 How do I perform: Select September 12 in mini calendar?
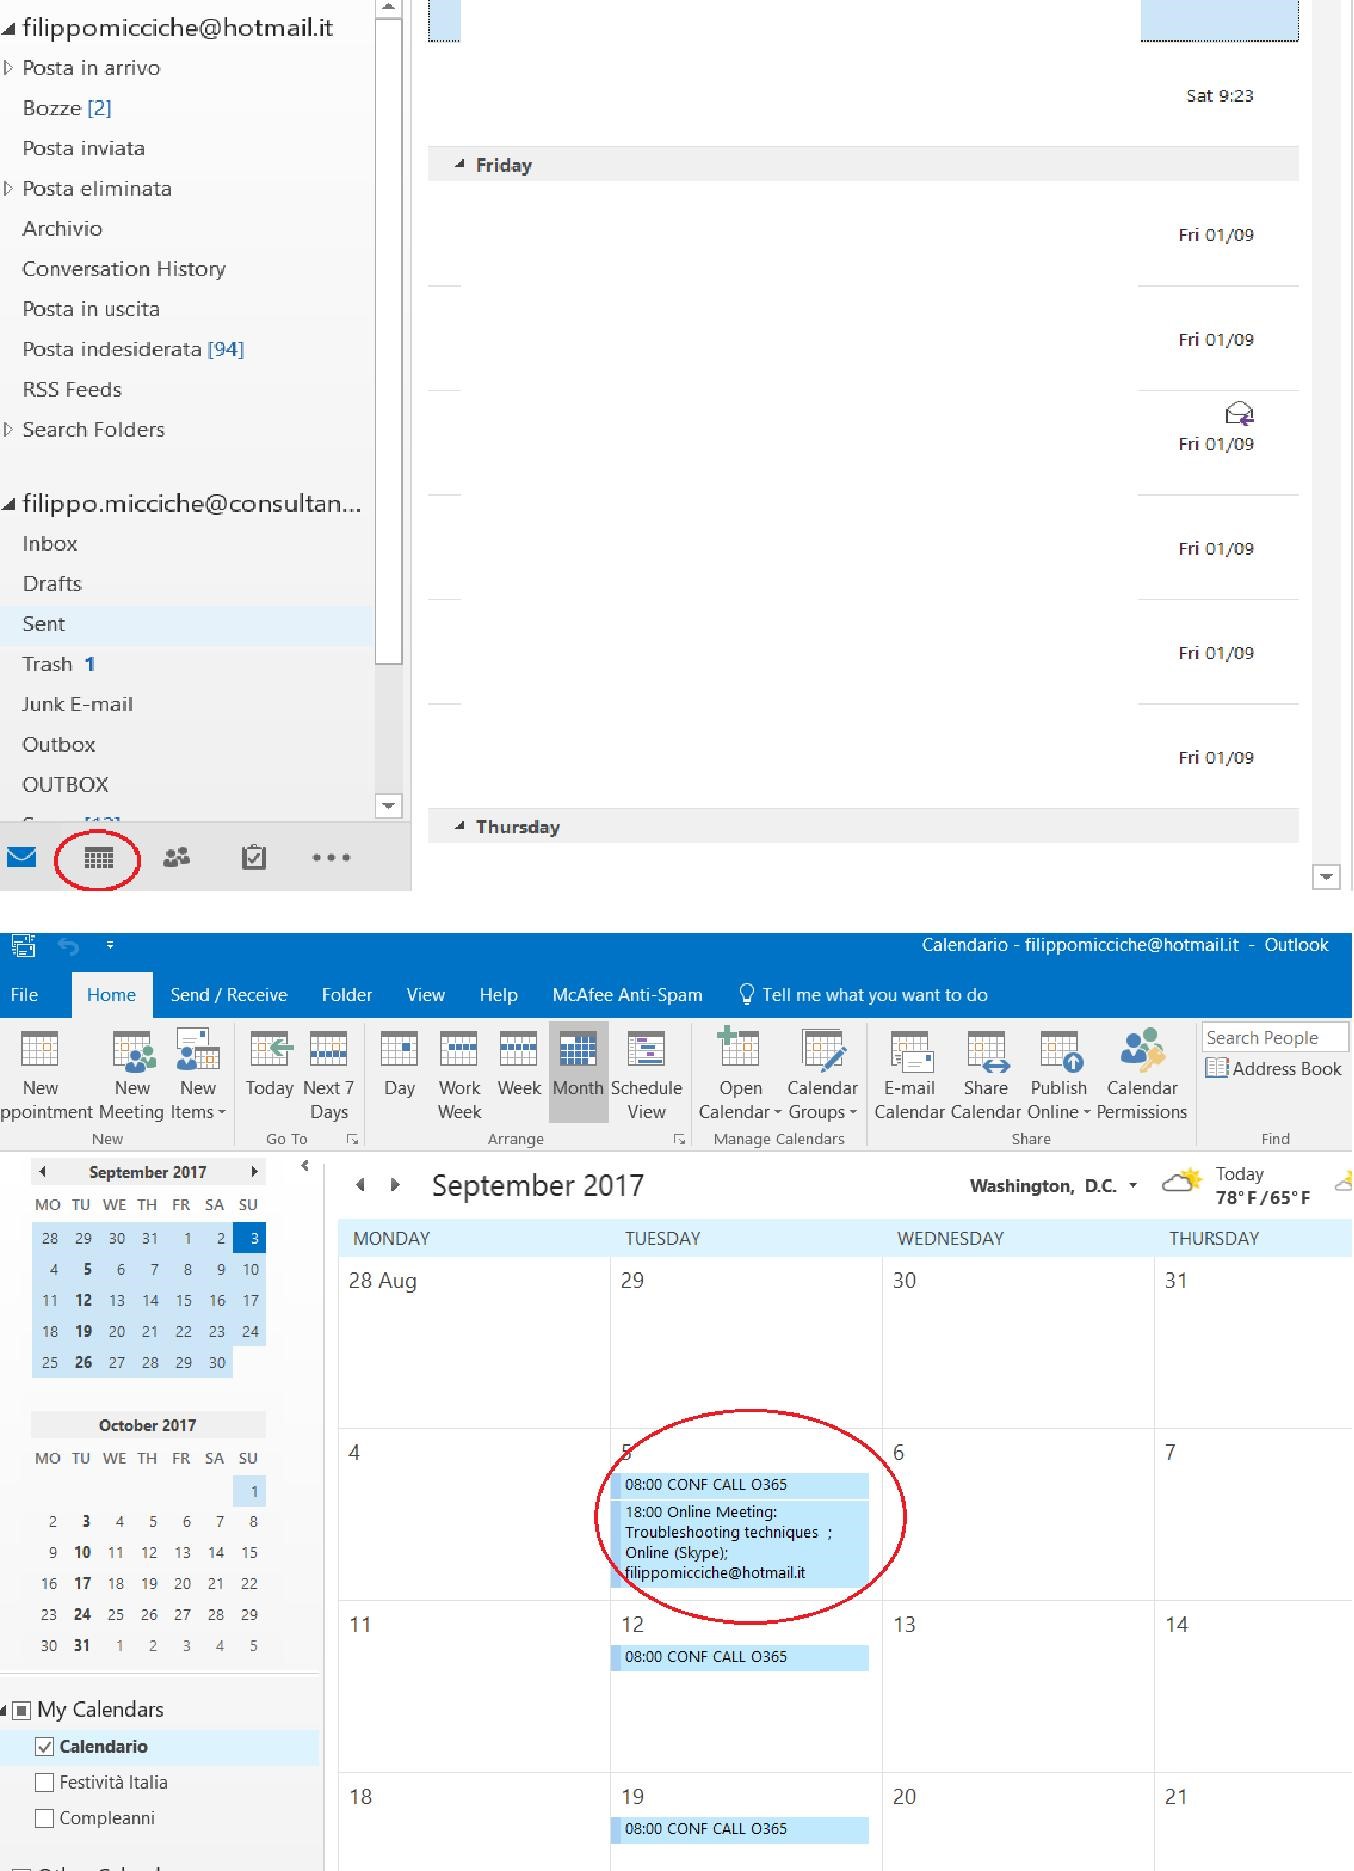click(x=84, y=1300)
